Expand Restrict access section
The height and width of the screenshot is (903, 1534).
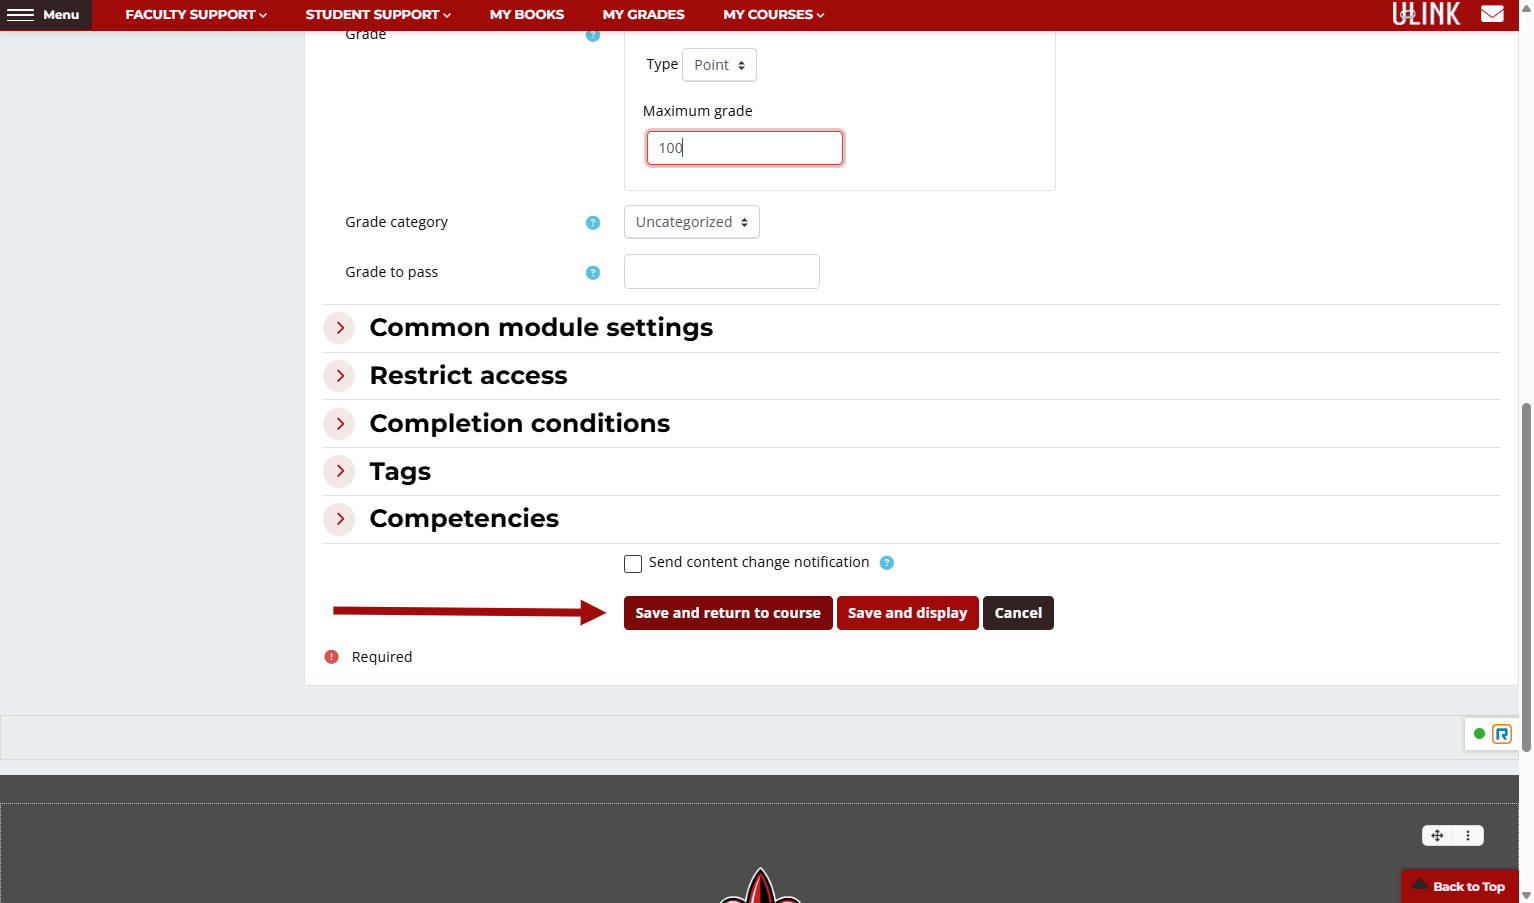click(340, 376)
